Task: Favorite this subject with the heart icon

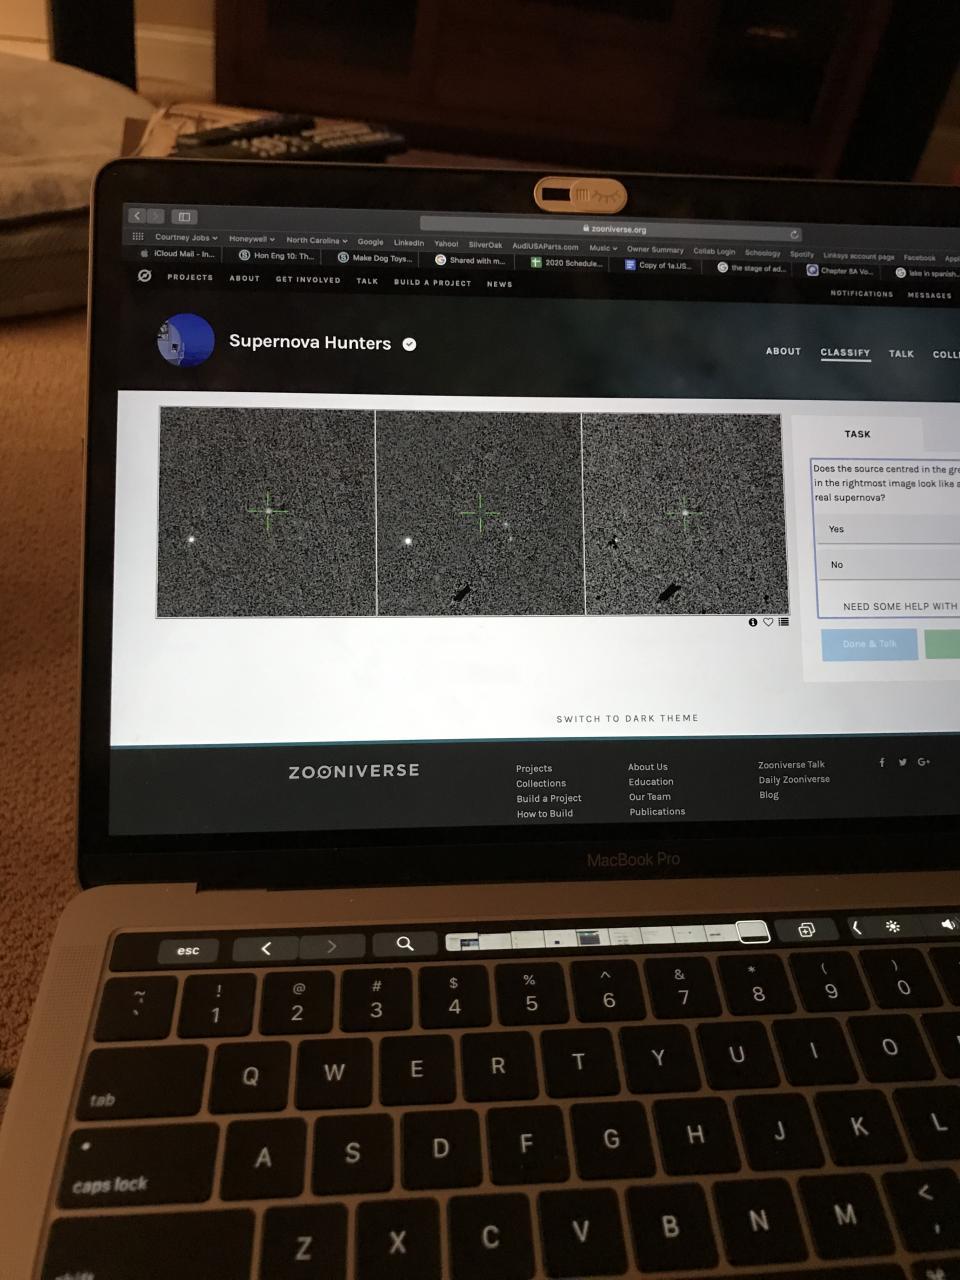Action: point(768,622)
